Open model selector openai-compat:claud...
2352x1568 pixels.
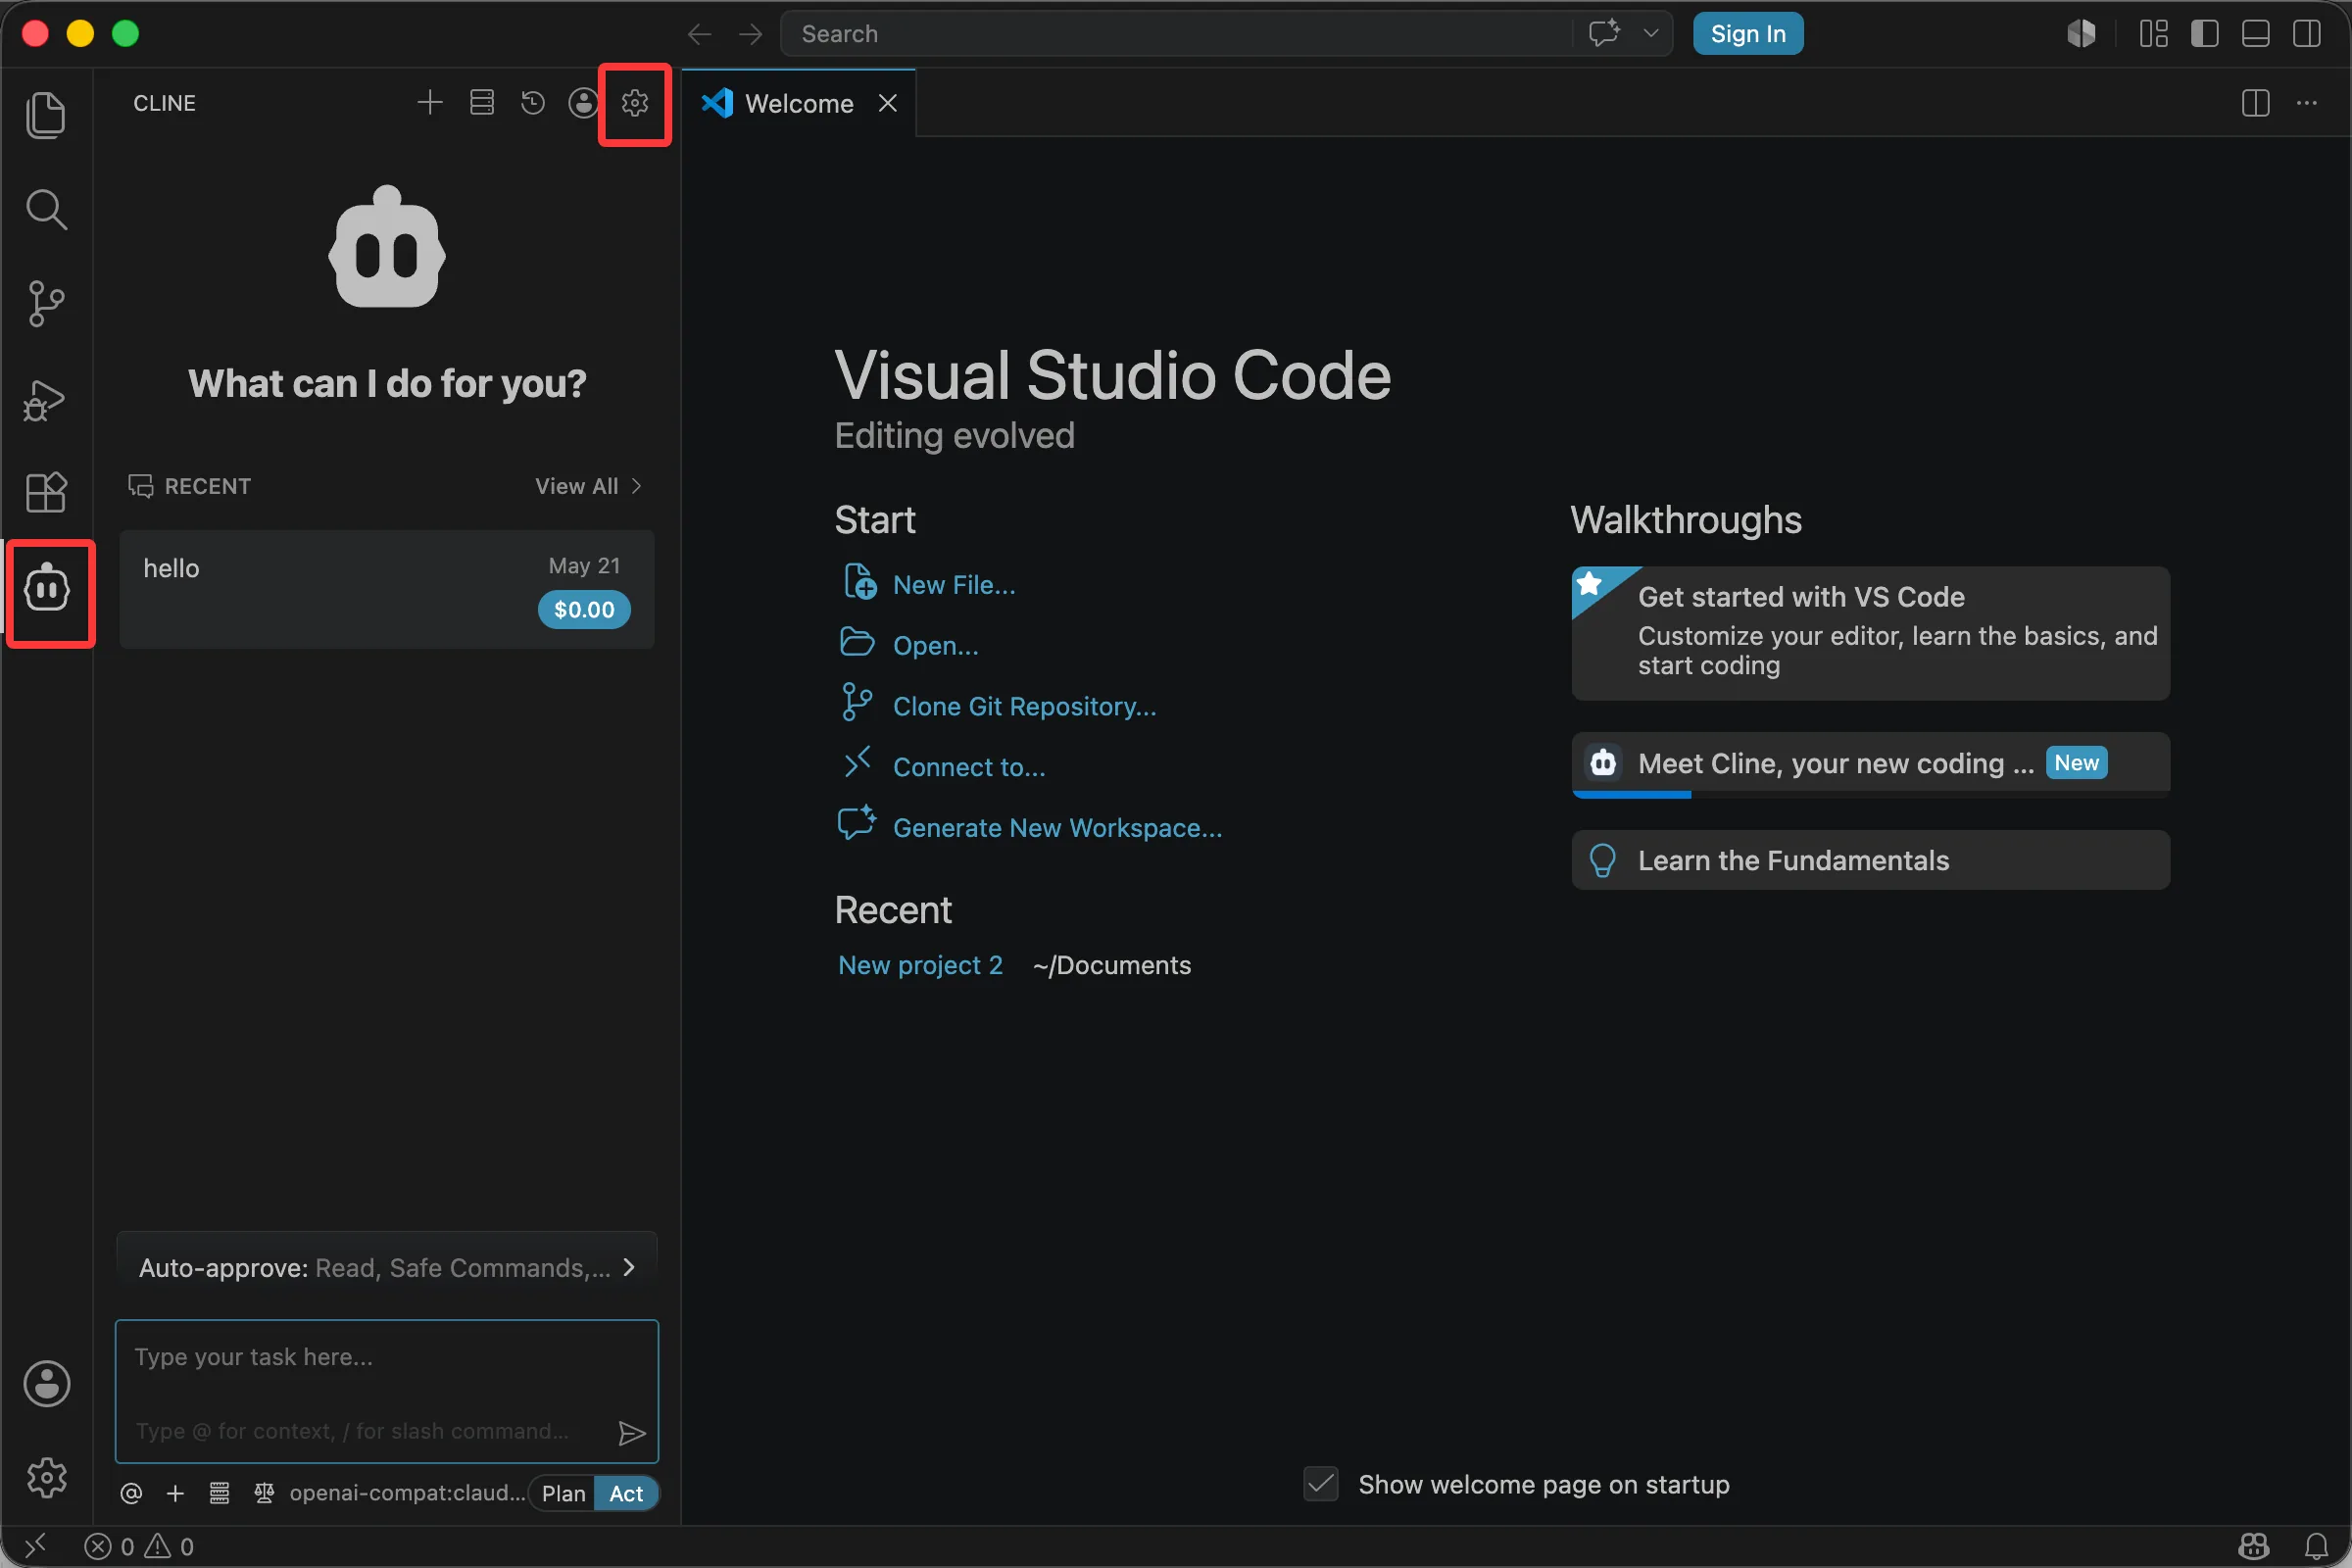tap(407, 1493)
